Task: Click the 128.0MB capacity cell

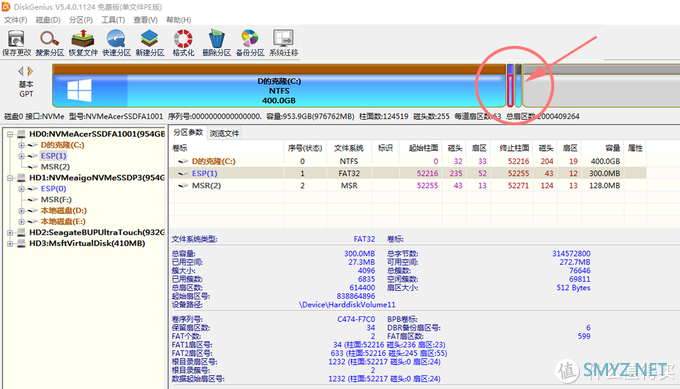Action: [604, 185]
